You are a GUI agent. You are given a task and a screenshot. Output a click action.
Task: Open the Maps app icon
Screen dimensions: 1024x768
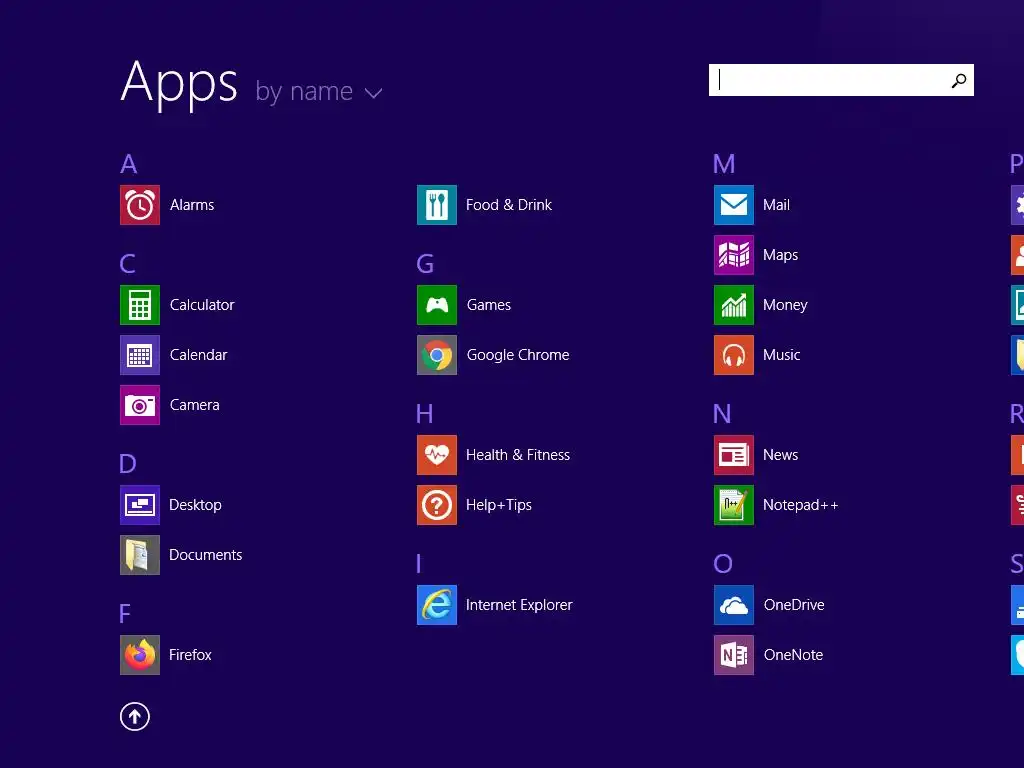[734, 255]
